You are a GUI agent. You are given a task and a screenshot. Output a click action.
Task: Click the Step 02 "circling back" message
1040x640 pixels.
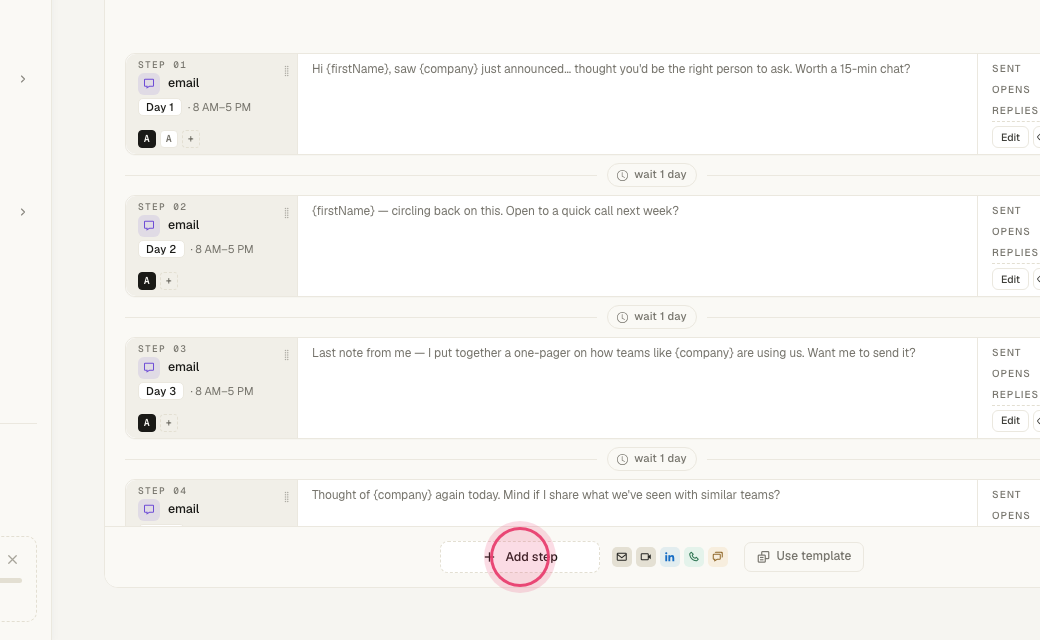tap(495, 211)
